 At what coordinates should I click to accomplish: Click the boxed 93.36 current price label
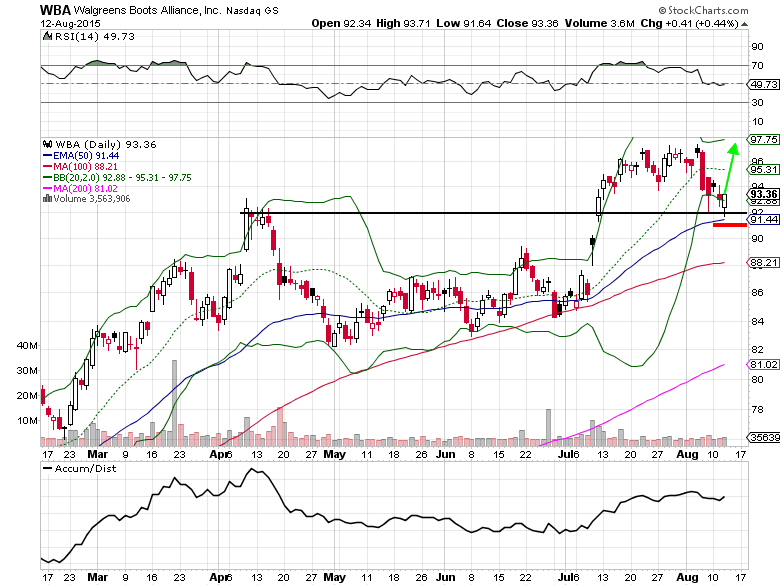point(763,194)
